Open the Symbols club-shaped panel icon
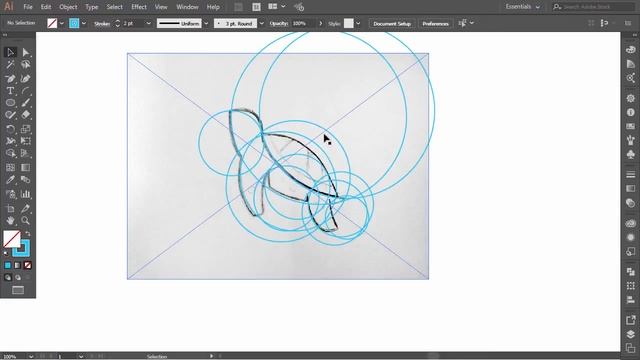The width and height of the screenshot is (640, 360). (631, 154)
